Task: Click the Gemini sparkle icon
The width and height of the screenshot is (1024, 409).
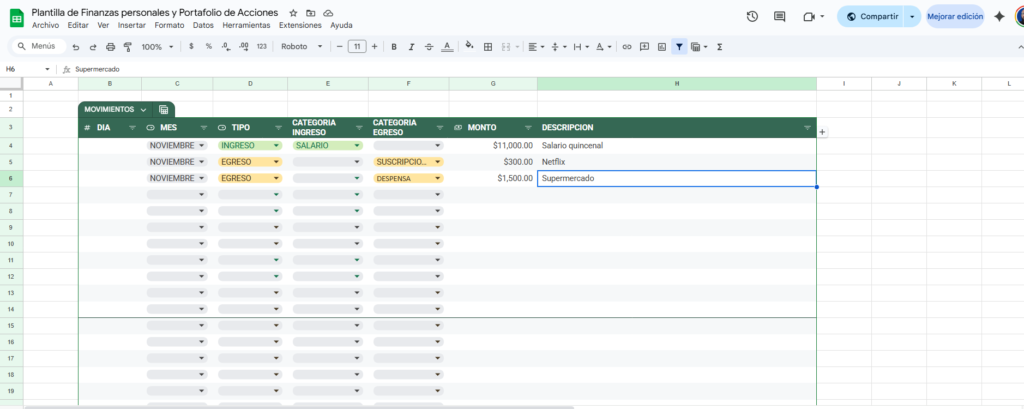Action: click(998, 16)
